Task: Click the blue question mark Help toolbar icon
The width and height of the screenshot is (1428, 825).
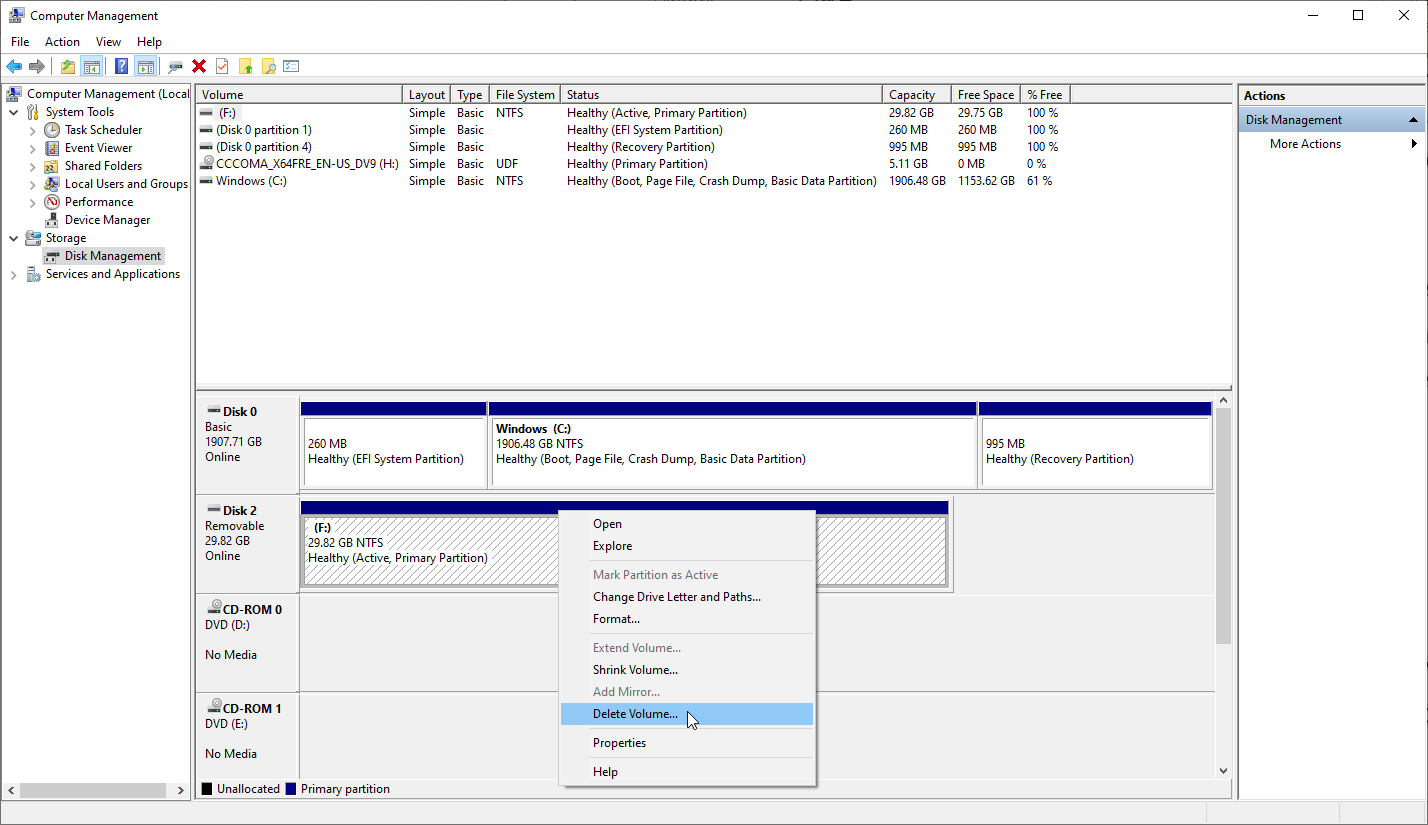Action: (x=121, y=66)
